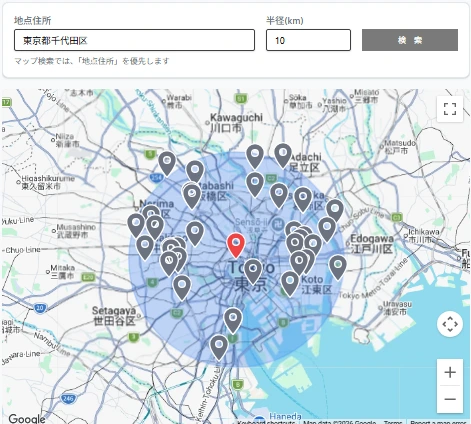
Task: Click the Matsudo 松戸市 map label
Action: pos(400,147)
